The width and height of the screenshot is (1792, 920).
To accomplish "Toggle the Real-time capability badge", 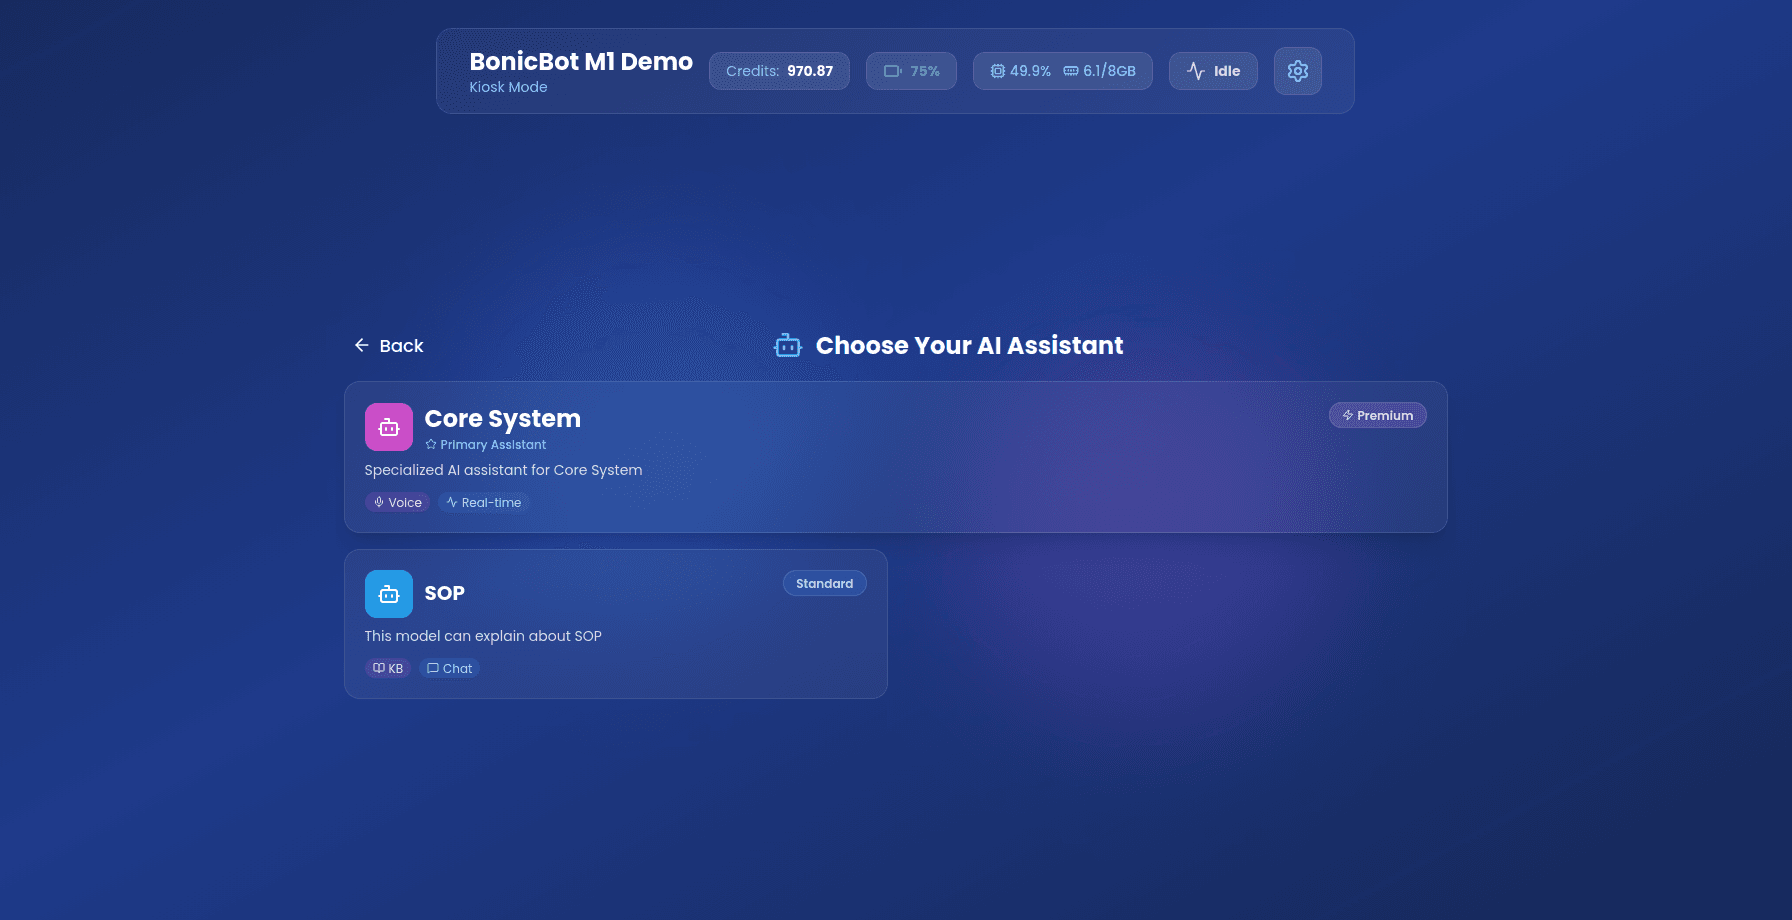I will click(x=484, y=502).
